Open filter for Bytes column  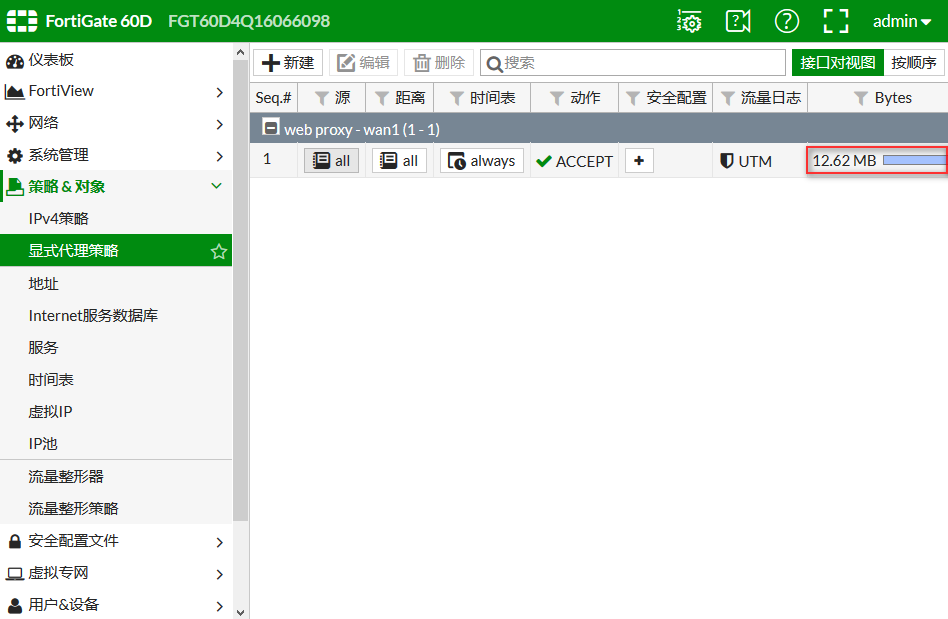click(860, 99)
